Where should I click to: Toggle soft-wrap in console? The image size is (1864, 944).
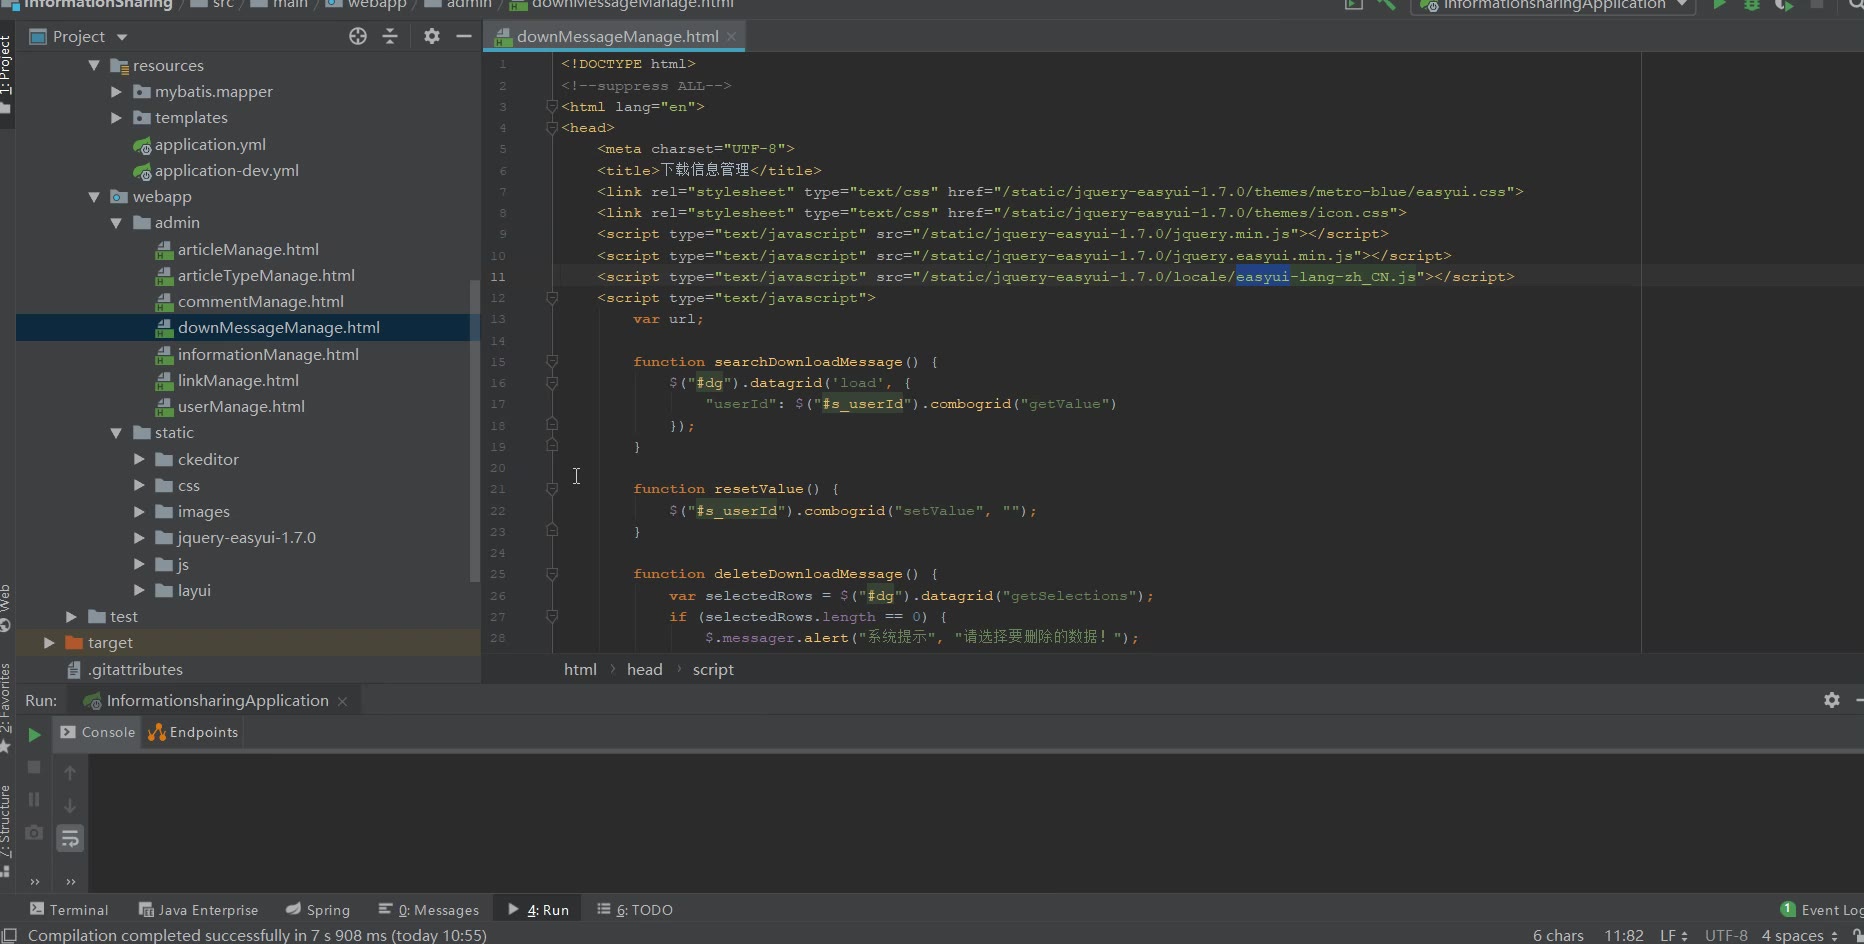click(x=70, y=838)
